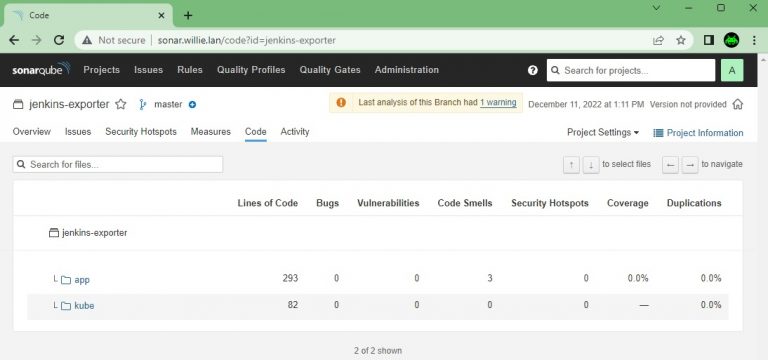
Task: Toggle the browser side panel icon
Action: pos(709,40)
